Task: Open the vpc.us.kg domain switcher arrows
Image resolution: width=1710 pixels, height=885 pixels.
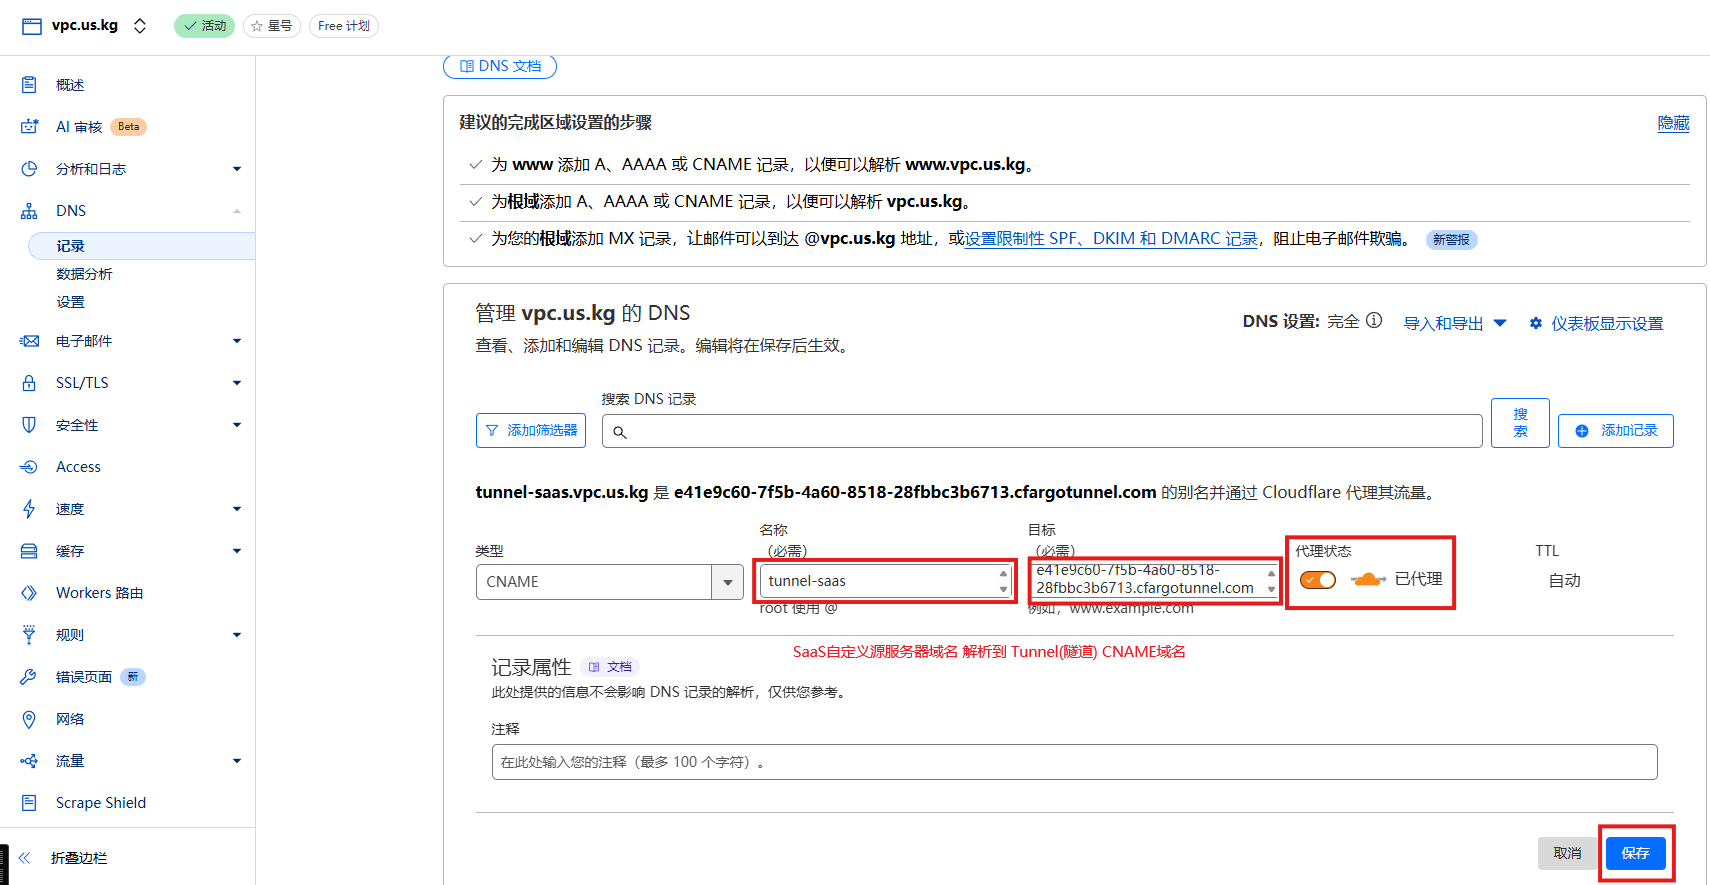Action: [140, 26]
